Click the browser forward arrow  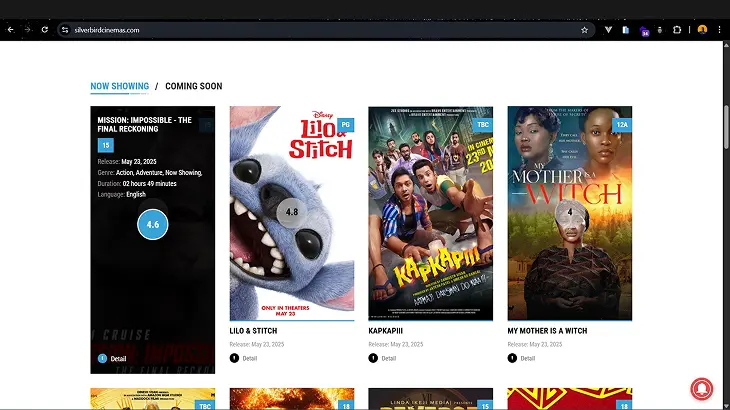coord(27,30)
